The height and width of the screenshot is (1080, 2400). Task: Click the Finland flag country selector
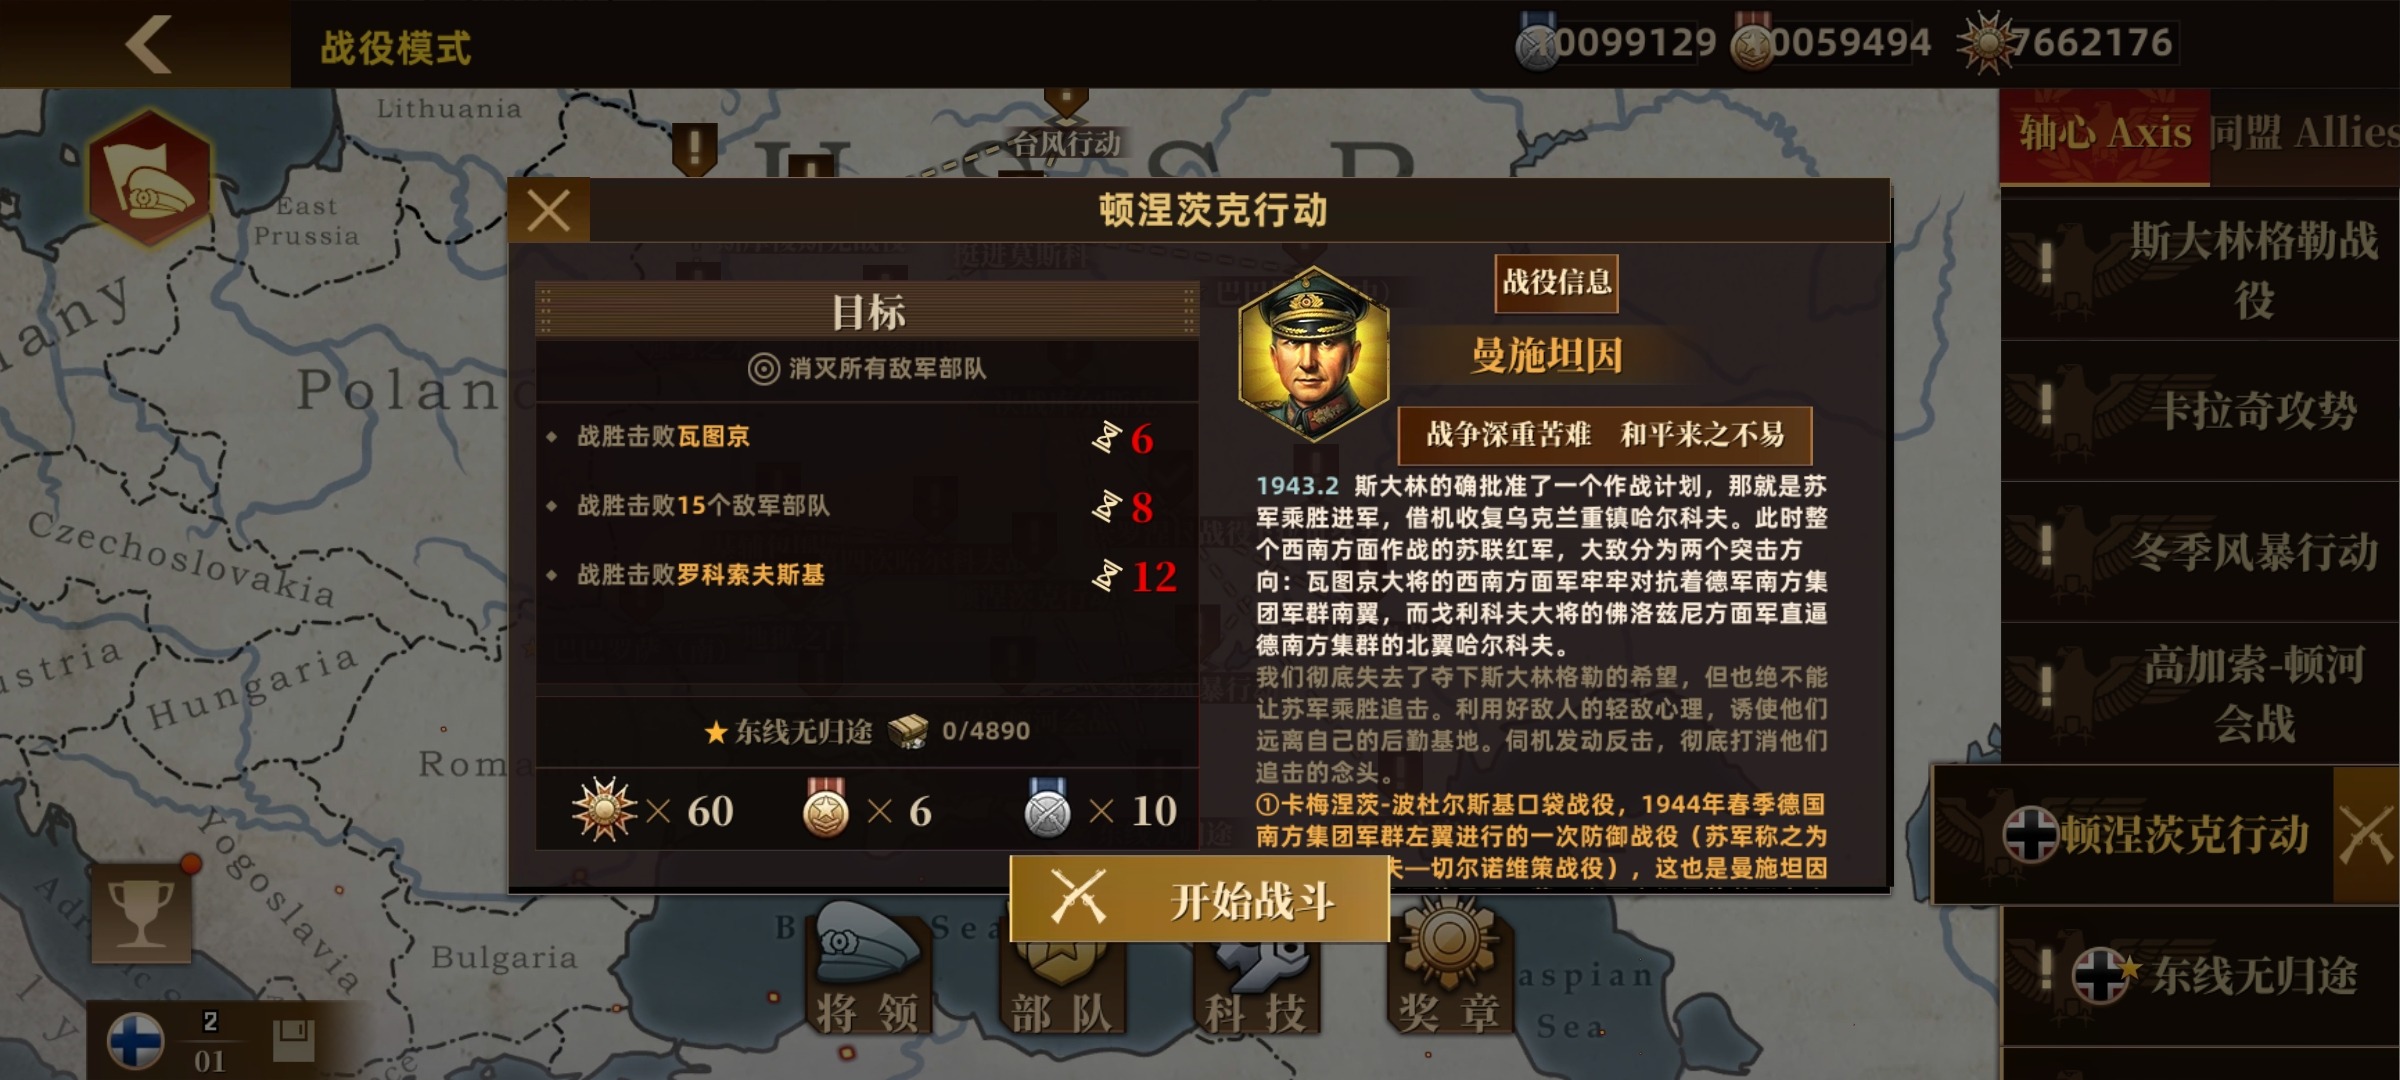click(x=136, y=1041)
